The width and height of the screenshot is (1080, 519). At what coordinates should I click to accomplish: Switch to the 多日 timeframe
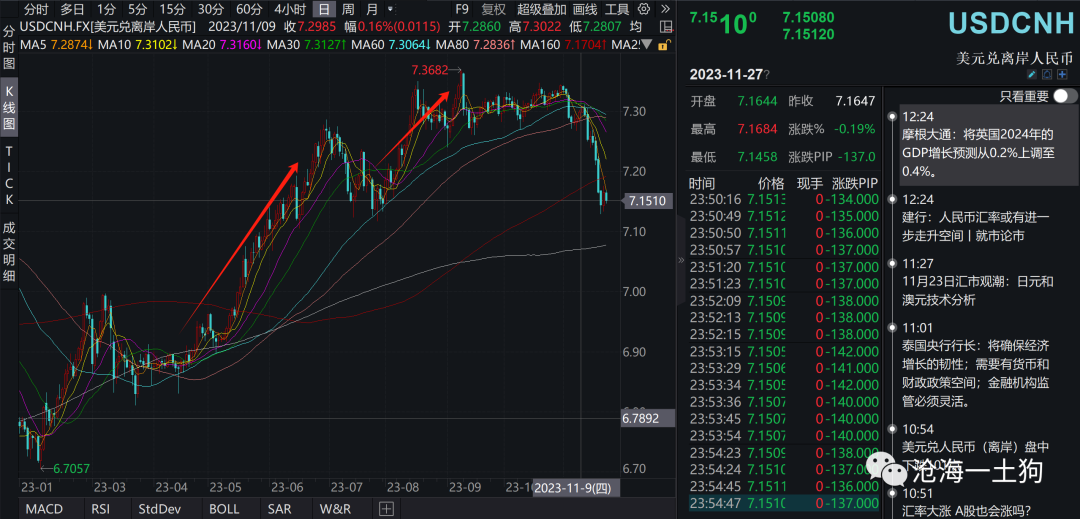point(72,9)
